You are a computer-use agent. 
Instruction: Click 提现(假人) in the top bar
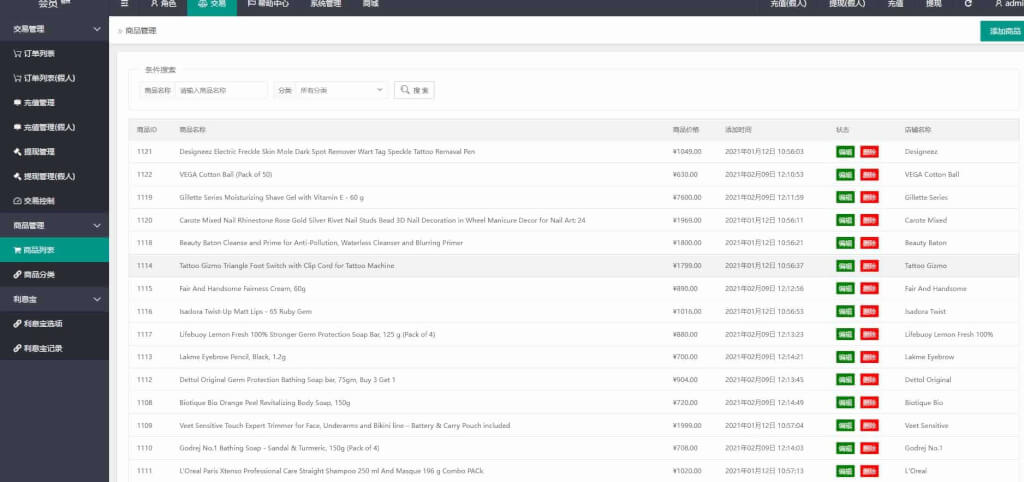pyautogui.click(x=847, y=4)
